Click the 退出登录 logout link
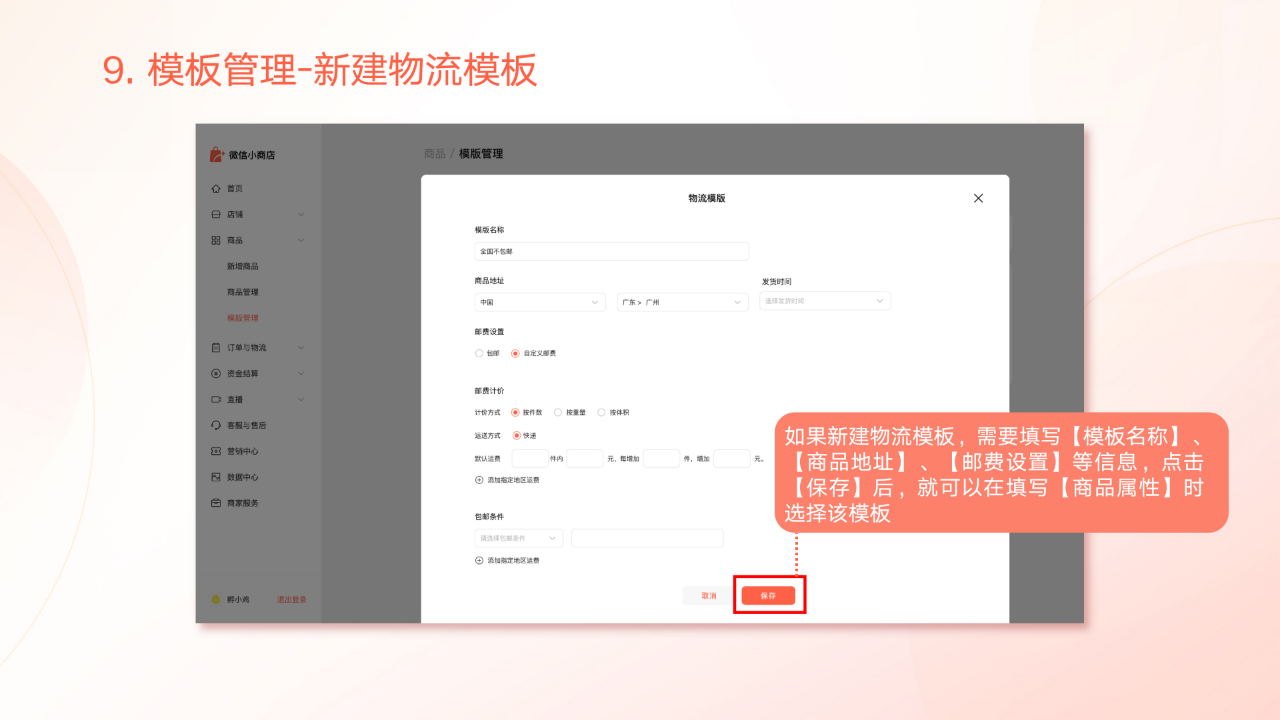The image size is (1280, 720). [292, 600]
